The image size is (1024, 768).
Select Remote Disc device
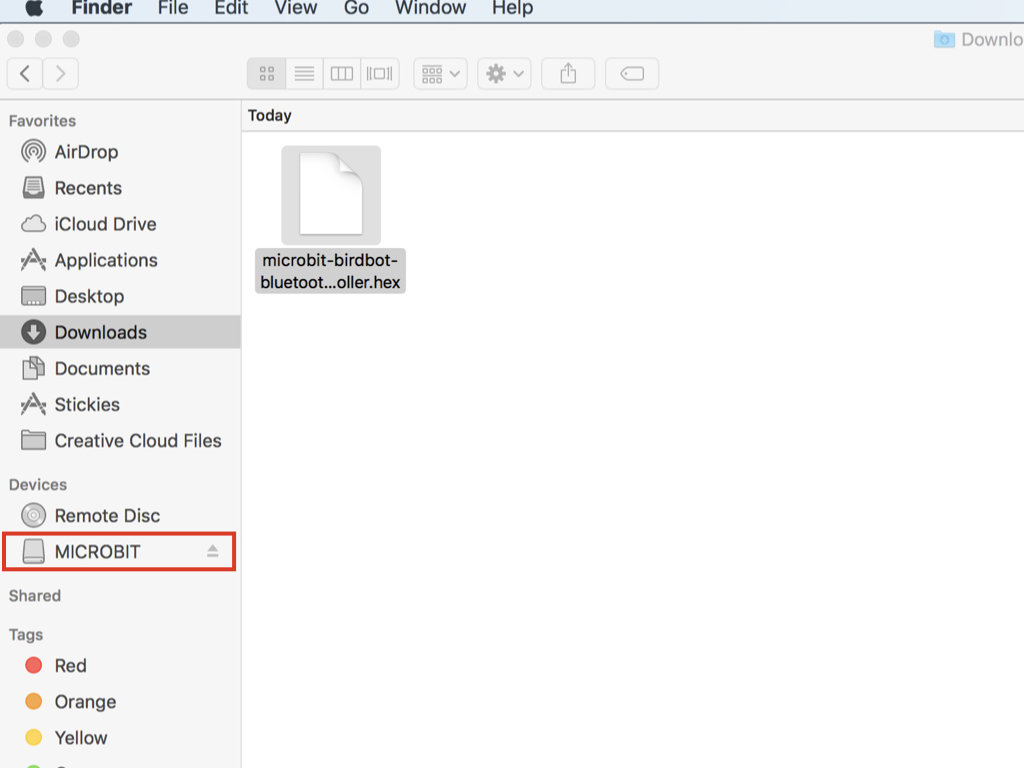click(x=121, y=515)
